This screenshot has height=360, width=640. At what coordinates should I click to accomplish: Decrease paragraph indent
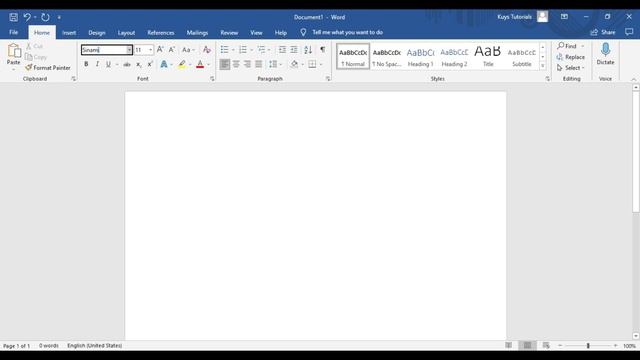click(282, 50)
